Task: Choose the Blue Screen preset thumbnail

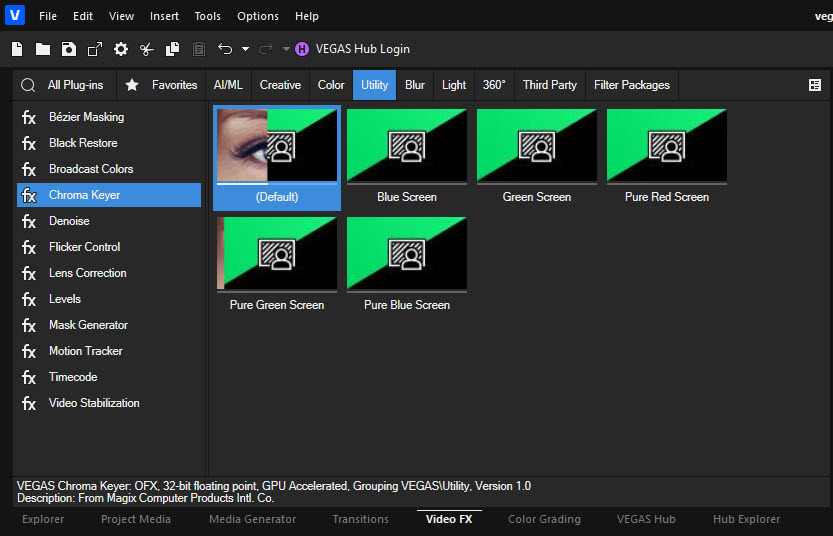Action: pos(407,146)
